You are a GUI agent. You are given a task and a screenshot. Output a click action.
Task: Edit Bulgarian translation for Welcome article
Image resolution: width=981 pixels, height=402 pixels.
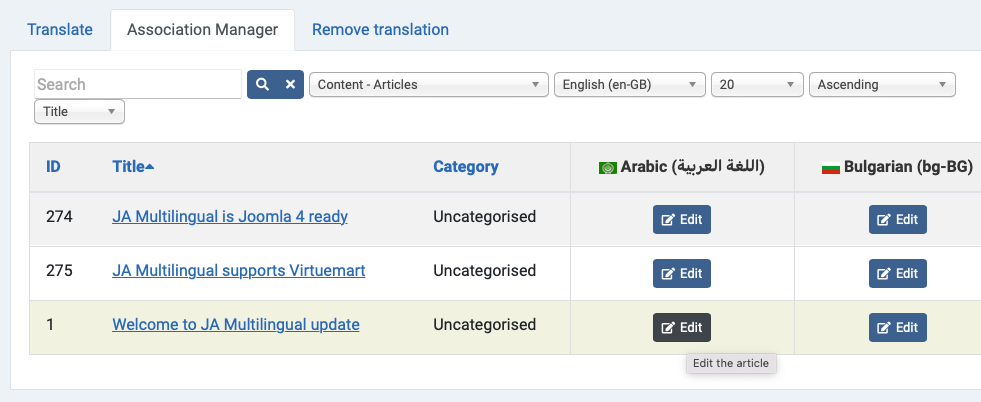(x=898, y=327)
